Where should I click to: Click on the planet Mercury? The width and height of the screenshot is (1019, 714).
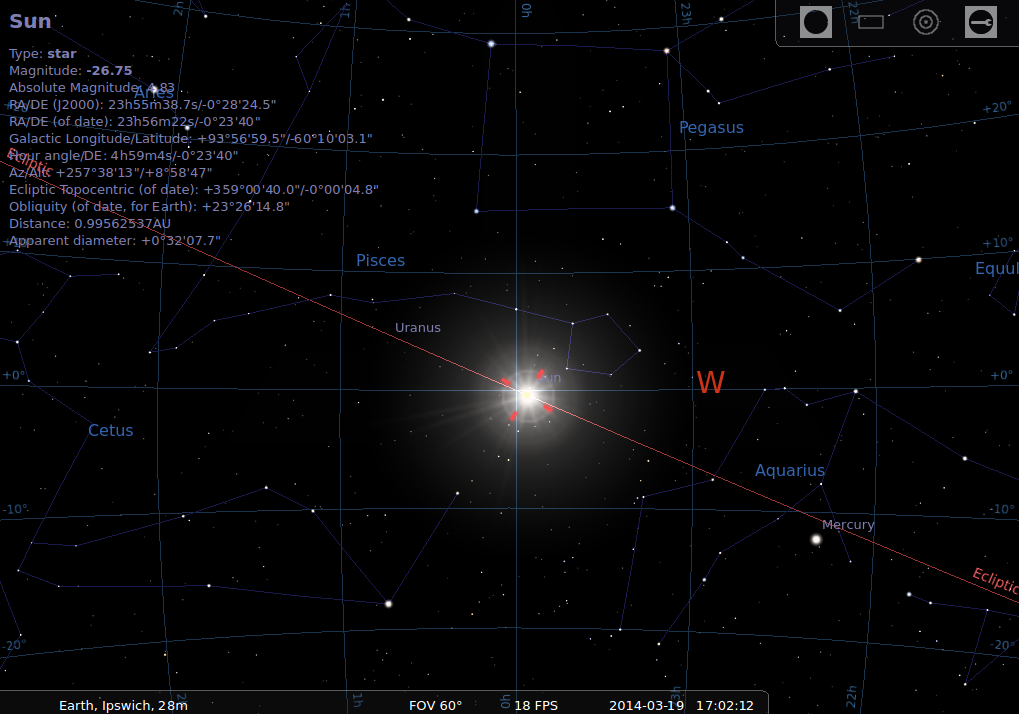click(816, 539)
